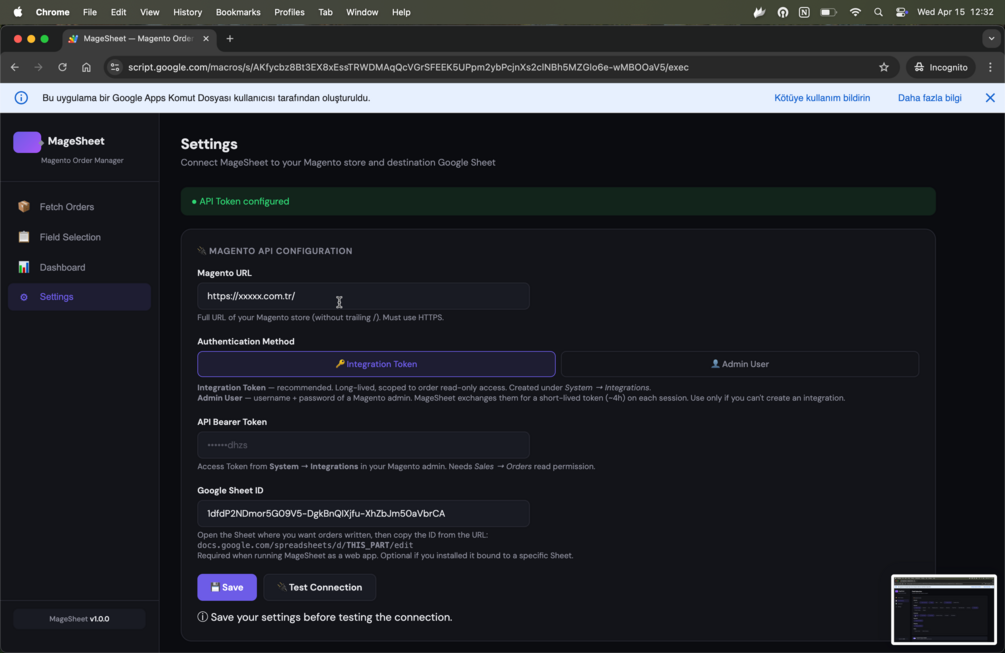Save the Magento settings
1005x653 pixels.
[x=227, y=587]
